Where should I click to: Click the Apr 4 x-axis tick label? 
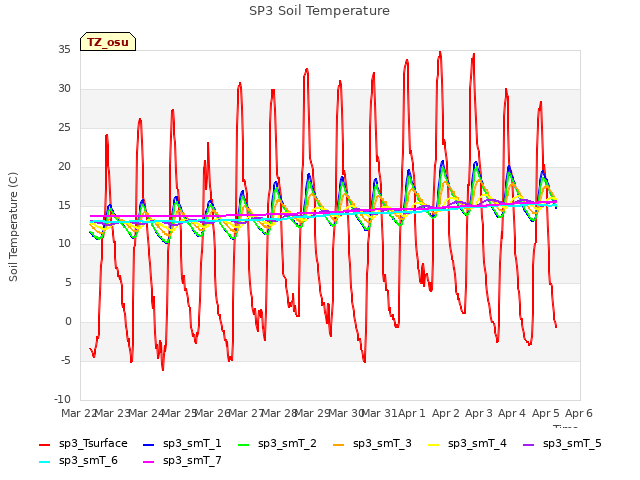(512, 413)
